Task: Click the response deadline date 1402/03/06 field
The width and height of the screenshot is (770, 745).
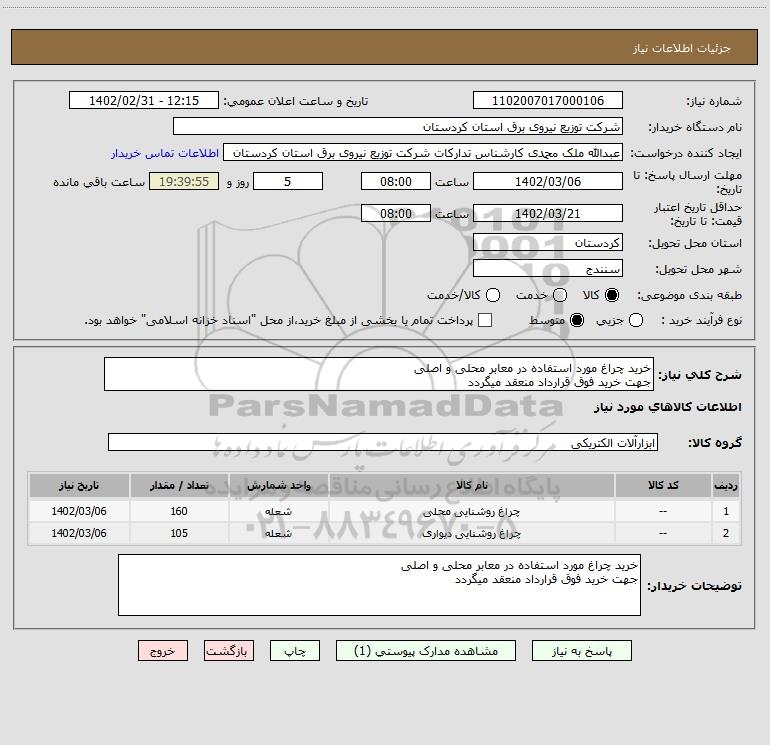Action: pyautogui.click(x=548, y=181)
